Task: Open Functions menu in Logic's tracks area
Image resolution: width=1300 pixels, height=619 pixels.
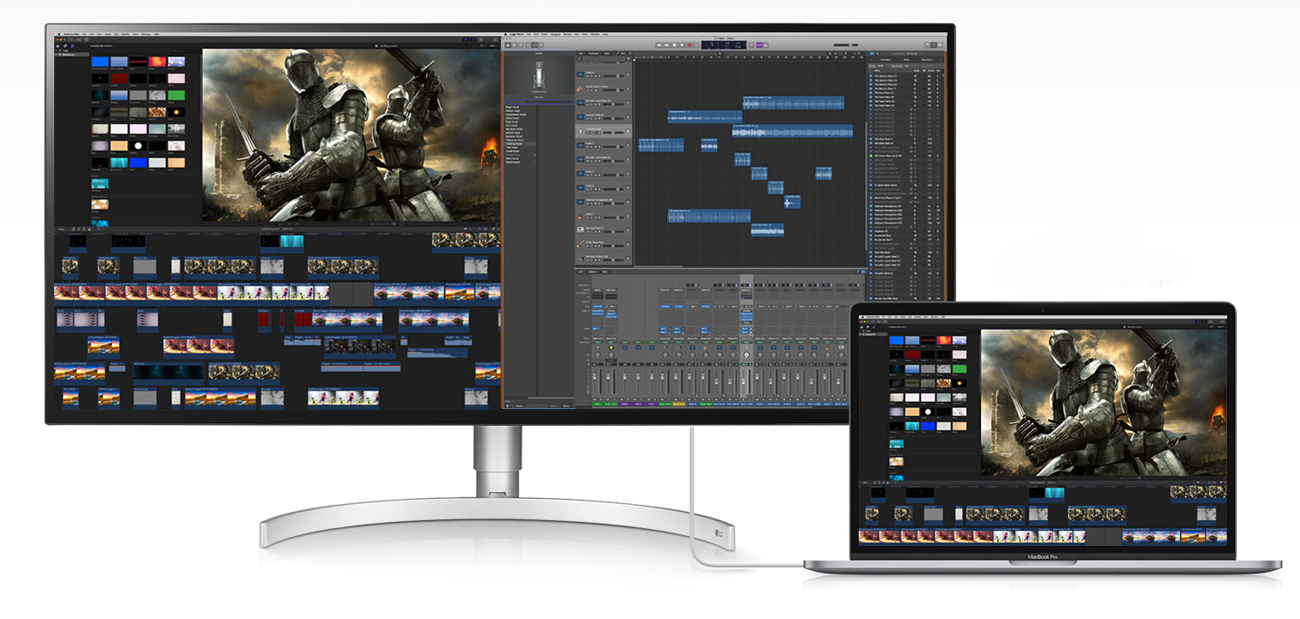Action: 592,53
